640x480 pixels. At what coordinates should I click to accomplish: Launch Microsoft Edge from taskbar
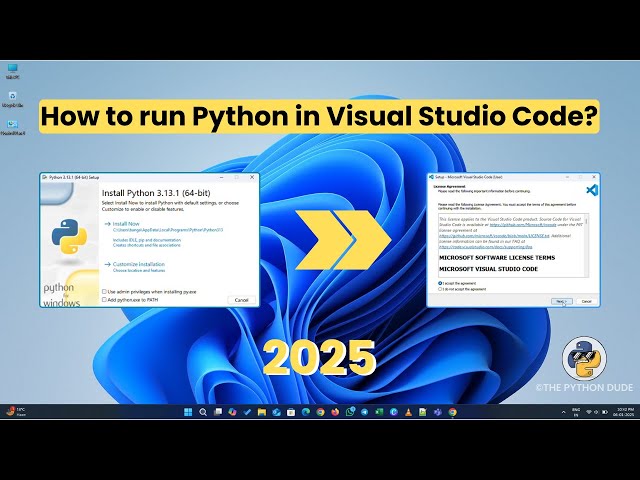click(x=306, y=412)
